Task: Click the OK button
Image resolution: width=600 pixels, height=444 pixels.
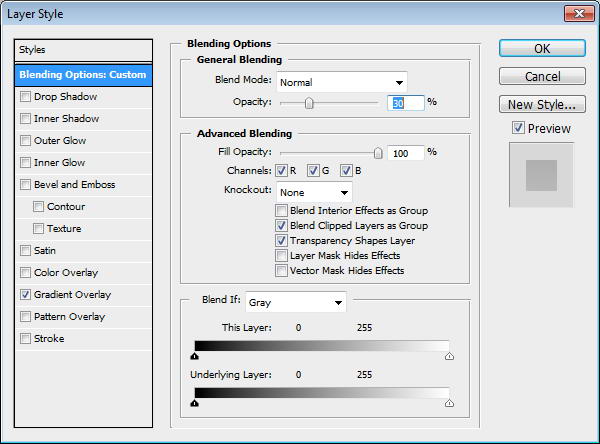Action: point(542,49)
